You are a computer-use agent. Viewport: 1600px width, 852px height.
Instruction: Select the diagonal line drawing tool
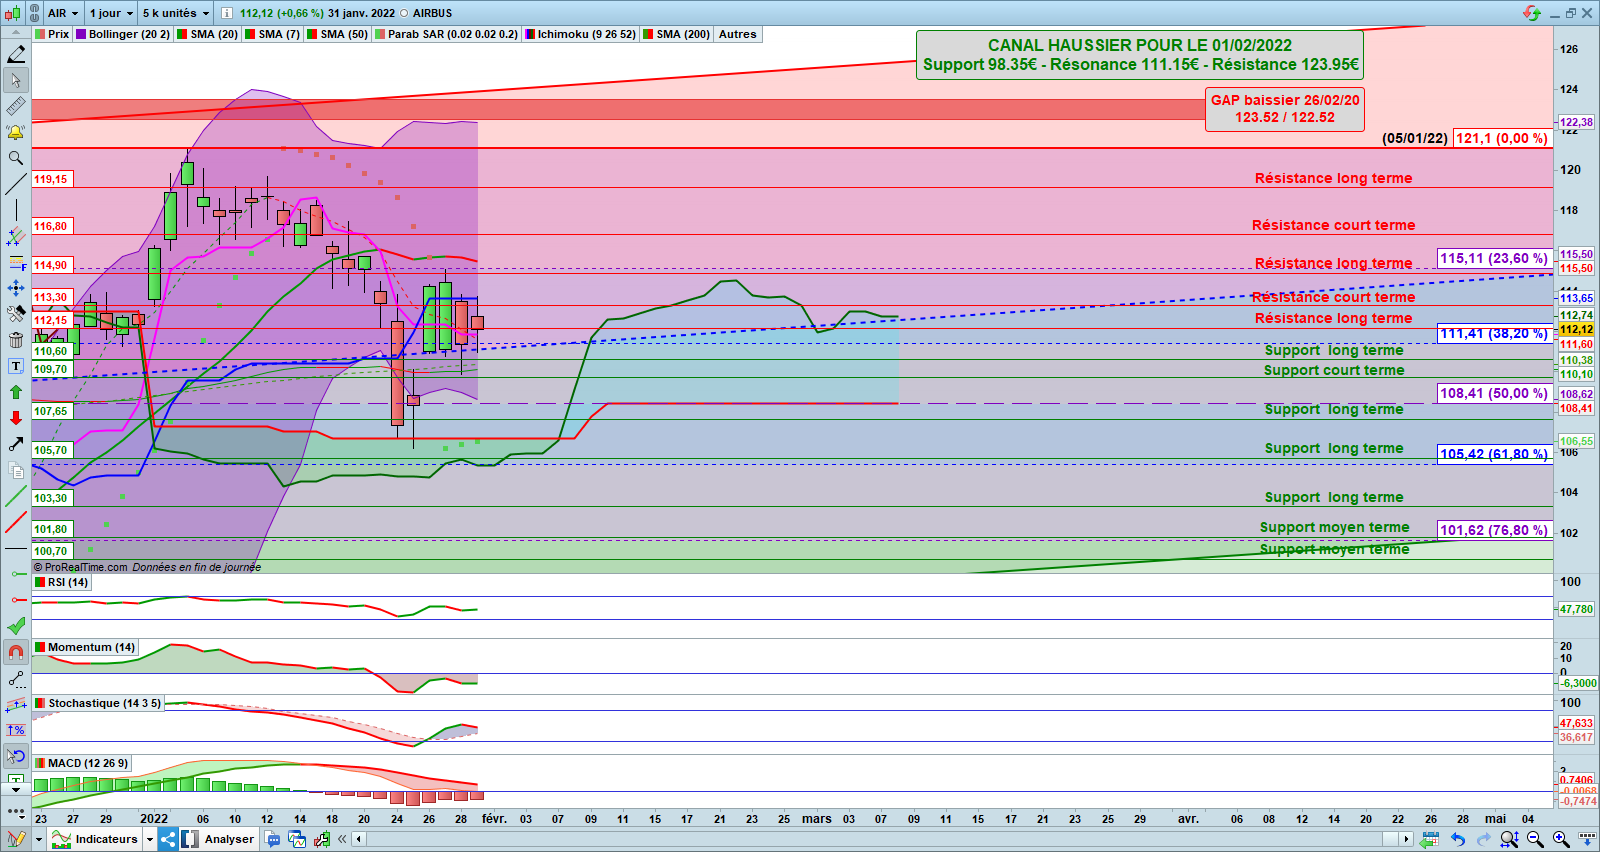[16, 184]
